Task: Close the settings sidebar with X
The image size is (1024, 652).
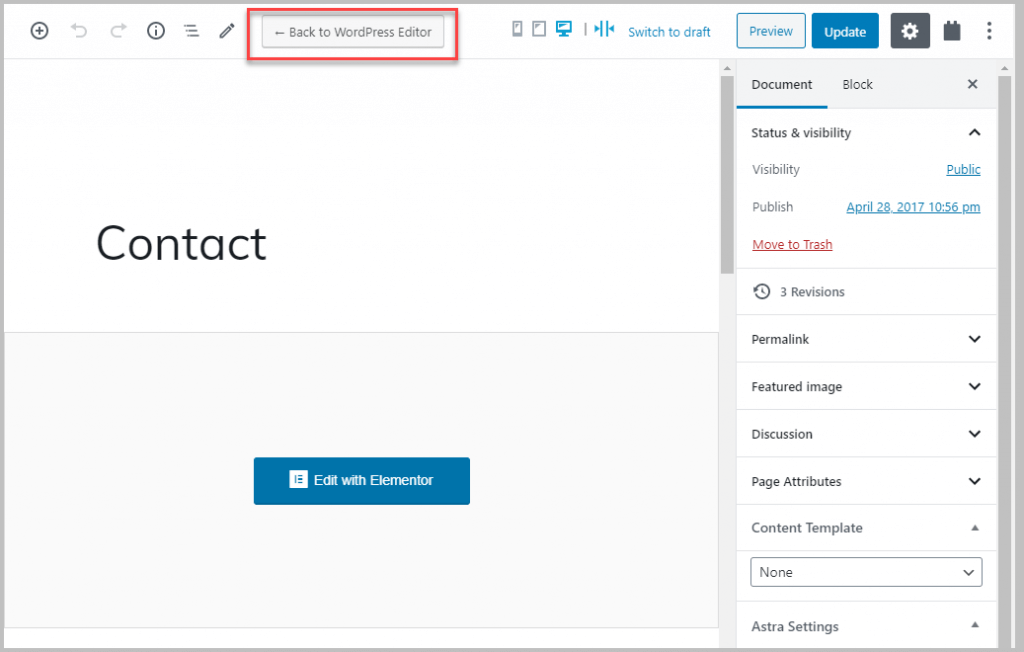Action: (x=972, y=84)
